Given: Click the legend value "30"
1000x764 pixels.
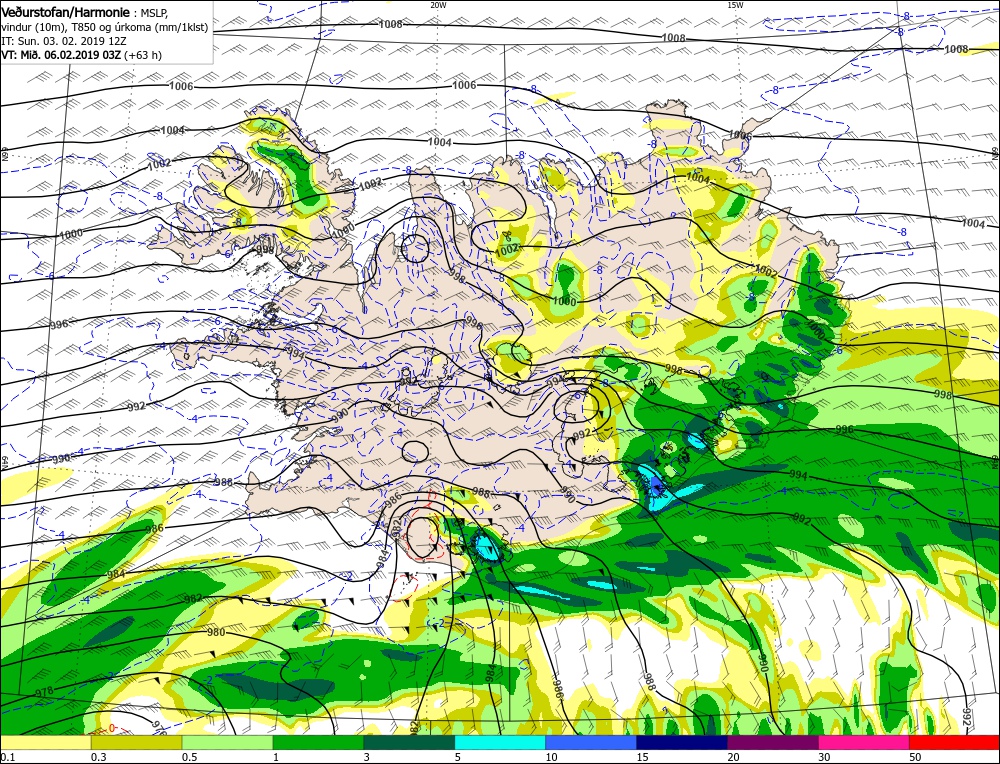Looking at the screenshot, I should [x=824, y=757].
